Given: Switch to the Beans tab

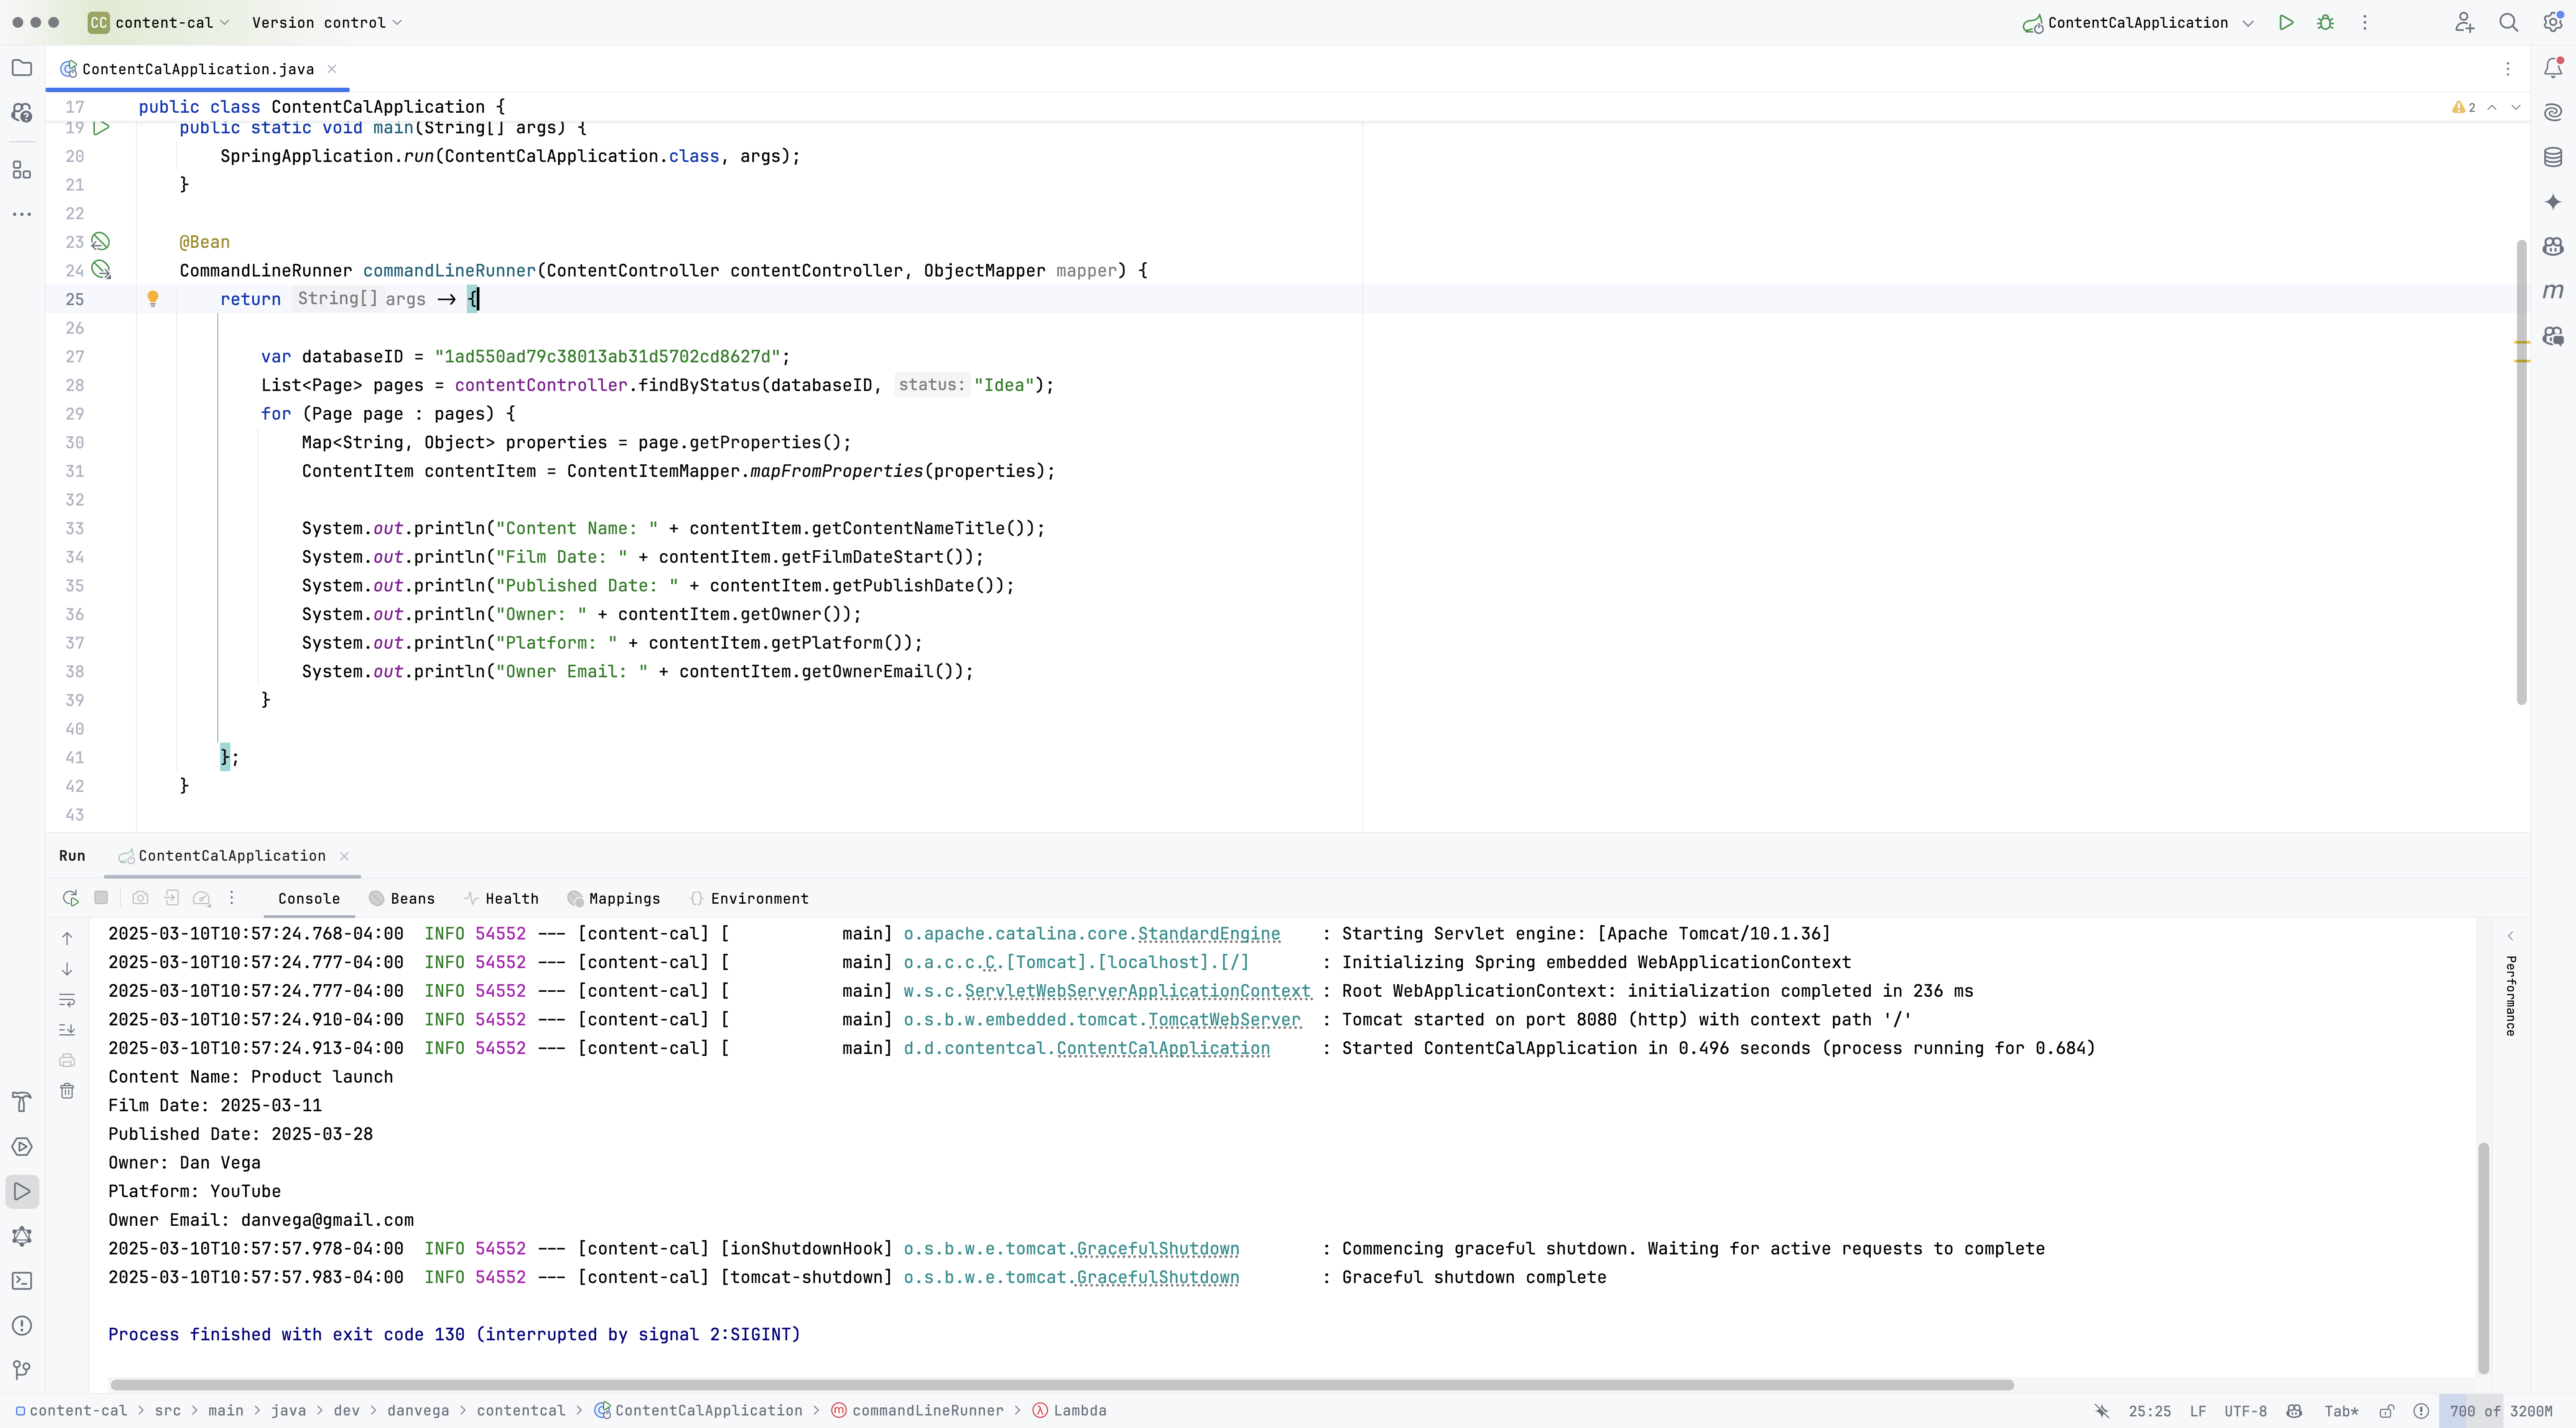Looking at the screenshot, I should pyautogui.click(x=401, y=898).
